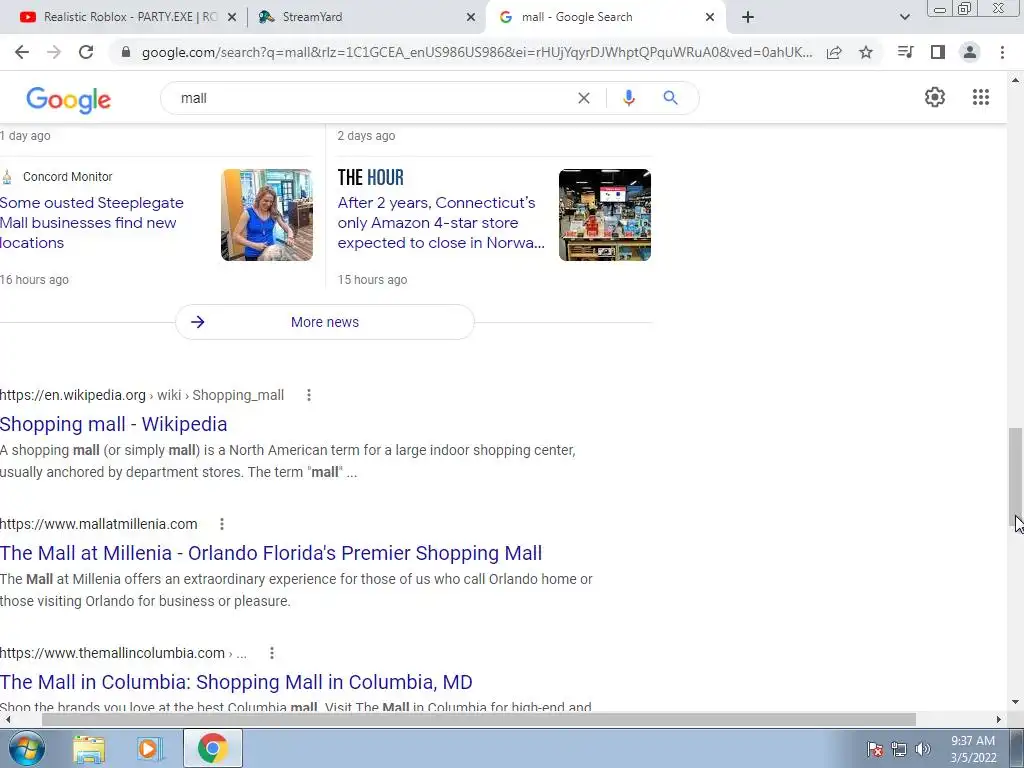Switch to the StreamYard tab

[366, 17]
